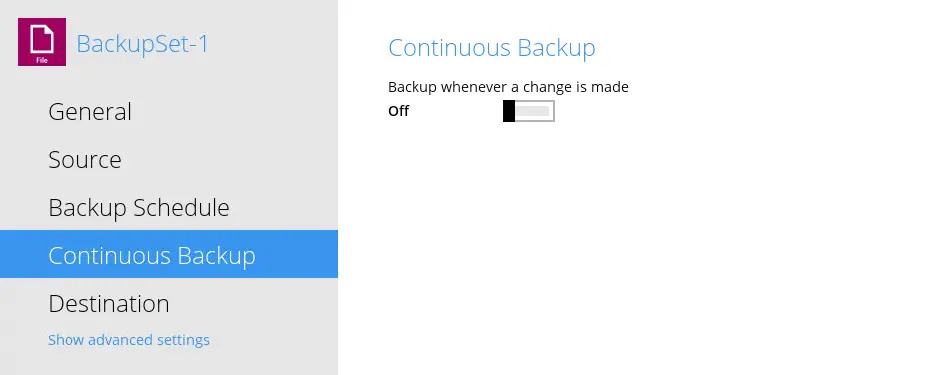Open the Backup Schedule section
Image resolution: width=951 pixels, height=375 pixels.
tap(139, 208)
